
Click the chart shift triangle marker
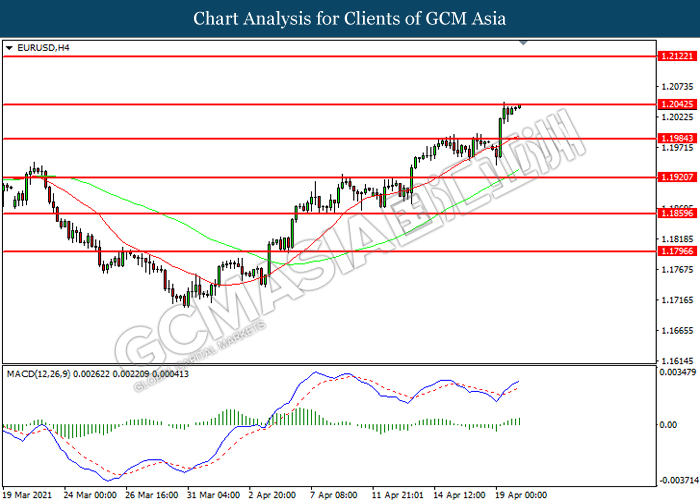(x=524, y=43)
